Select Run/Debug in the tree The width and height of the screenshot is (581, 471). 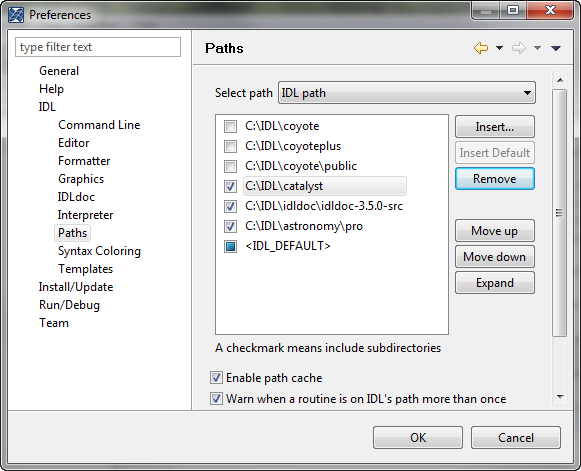(x=69, y=305)
